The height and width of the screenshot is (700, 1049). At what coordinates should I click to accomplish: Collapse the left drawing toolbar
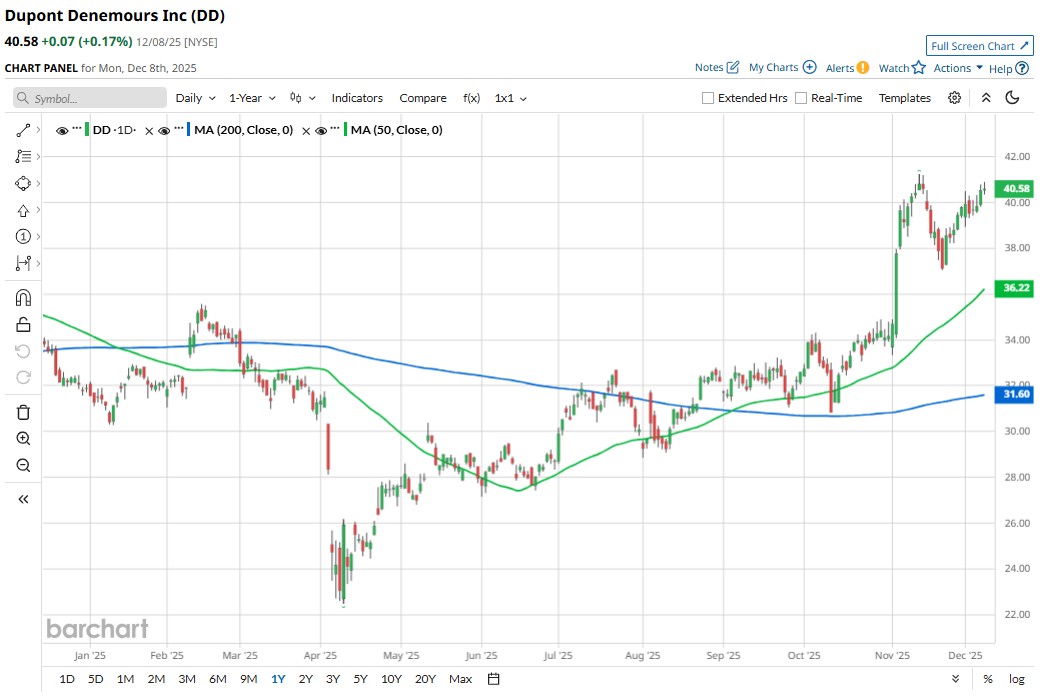(x=24, y=499)
